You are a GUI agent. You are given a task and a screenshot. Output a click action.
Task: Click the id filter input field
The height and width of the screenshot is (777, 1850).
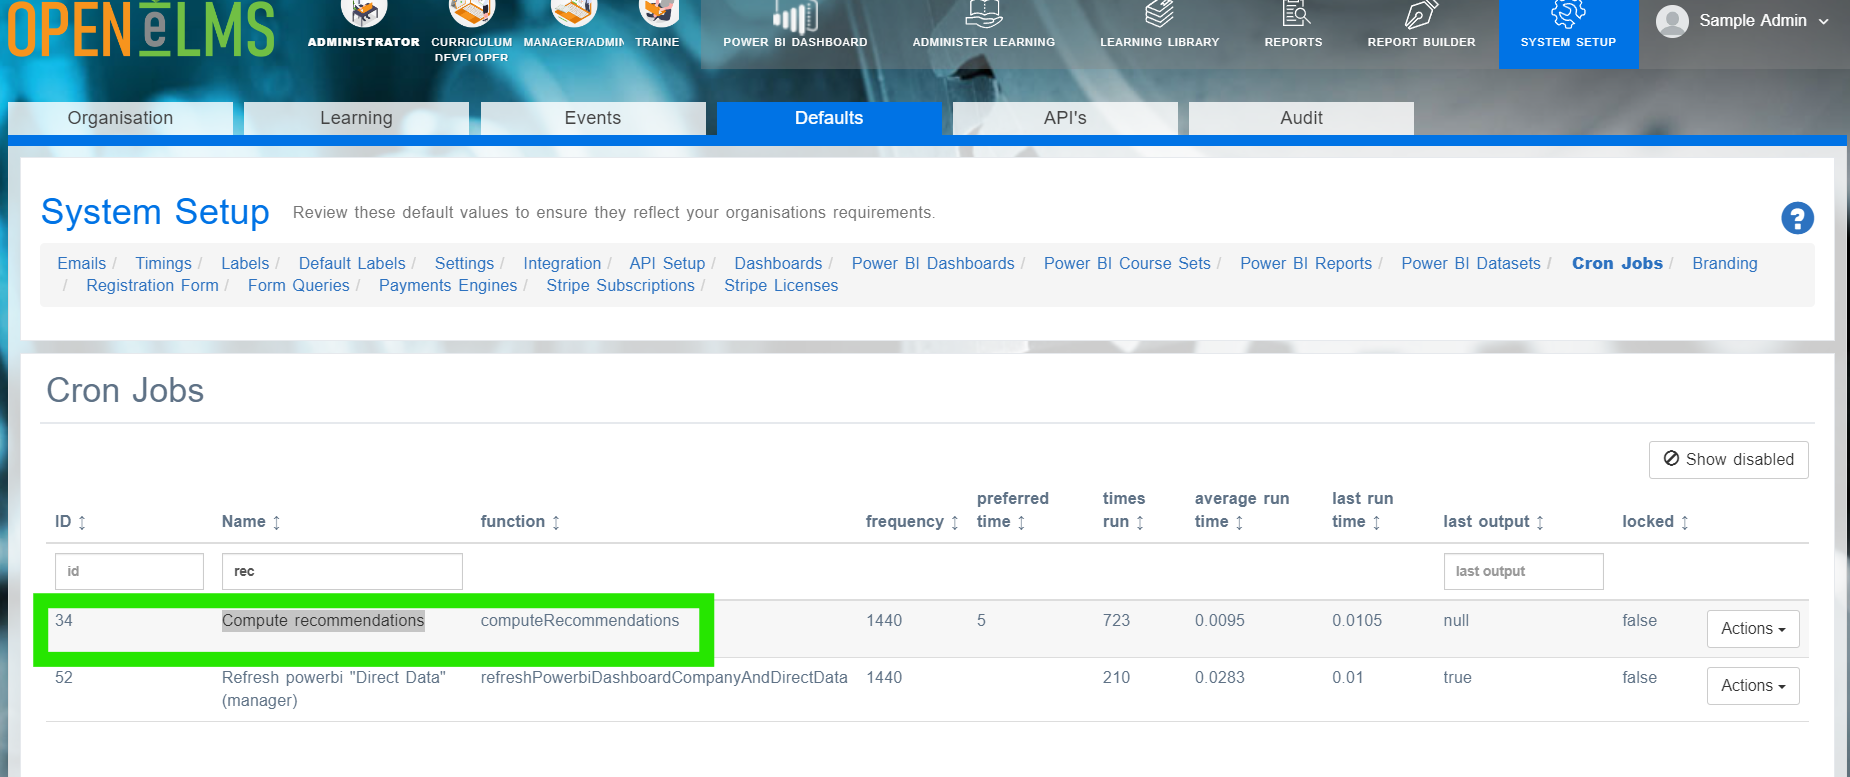point(129,572)
